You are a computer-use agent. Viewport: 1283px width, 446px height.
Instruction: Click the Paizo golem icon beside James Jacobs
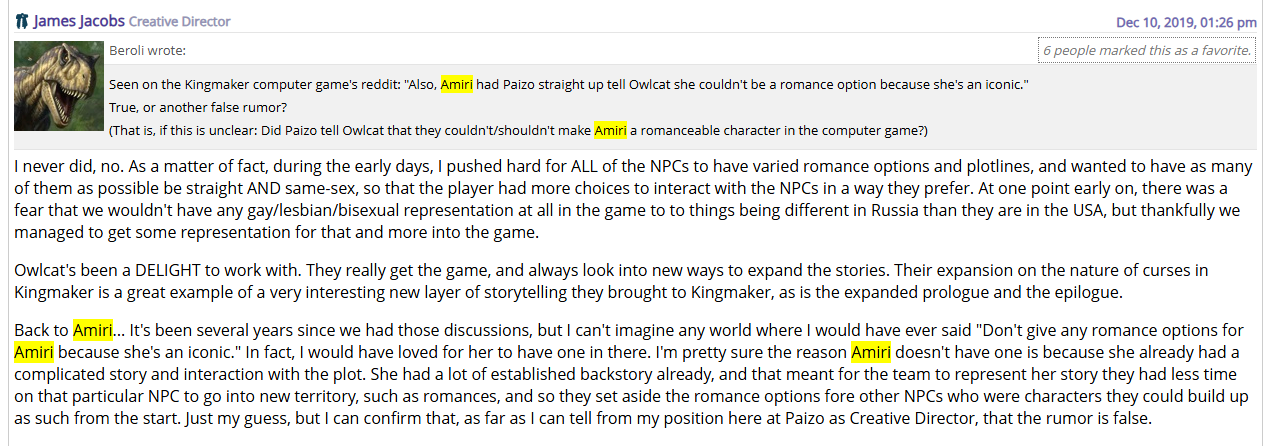[22, 21]
